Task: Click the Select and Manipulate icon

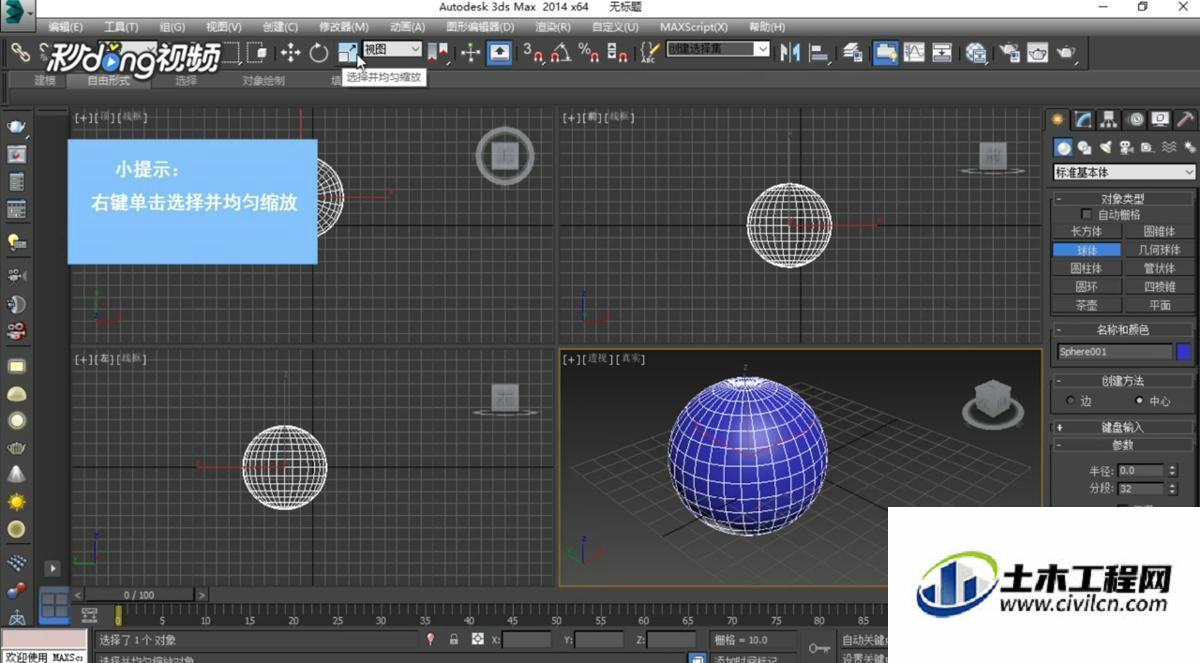Action: 471,53
